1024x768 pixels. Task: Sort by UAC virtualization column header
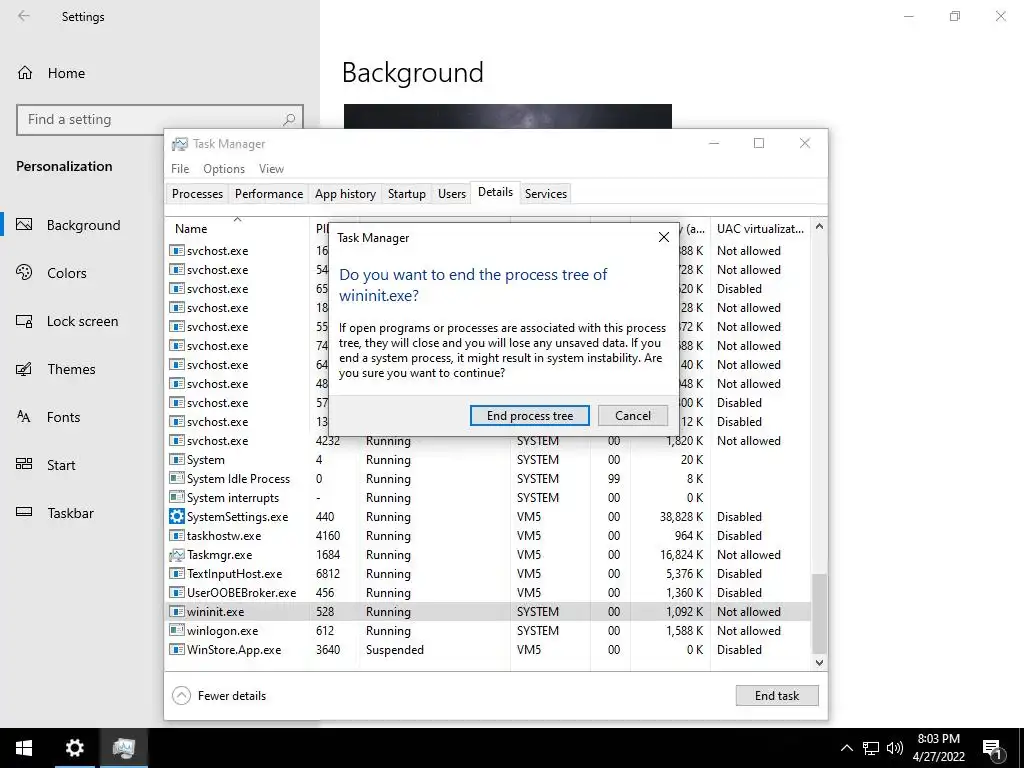click(760, 229)
